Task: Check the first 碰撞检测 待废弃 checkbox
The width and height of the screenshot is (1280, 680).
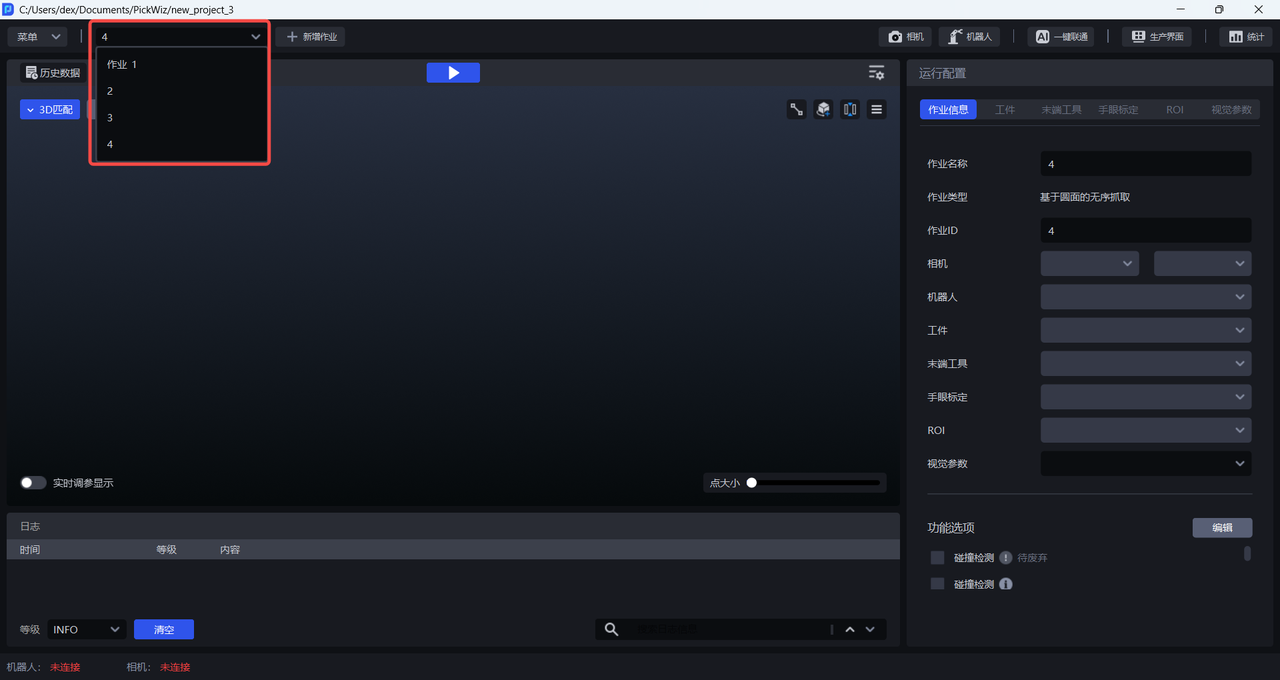Action: (x=937, y=557)
